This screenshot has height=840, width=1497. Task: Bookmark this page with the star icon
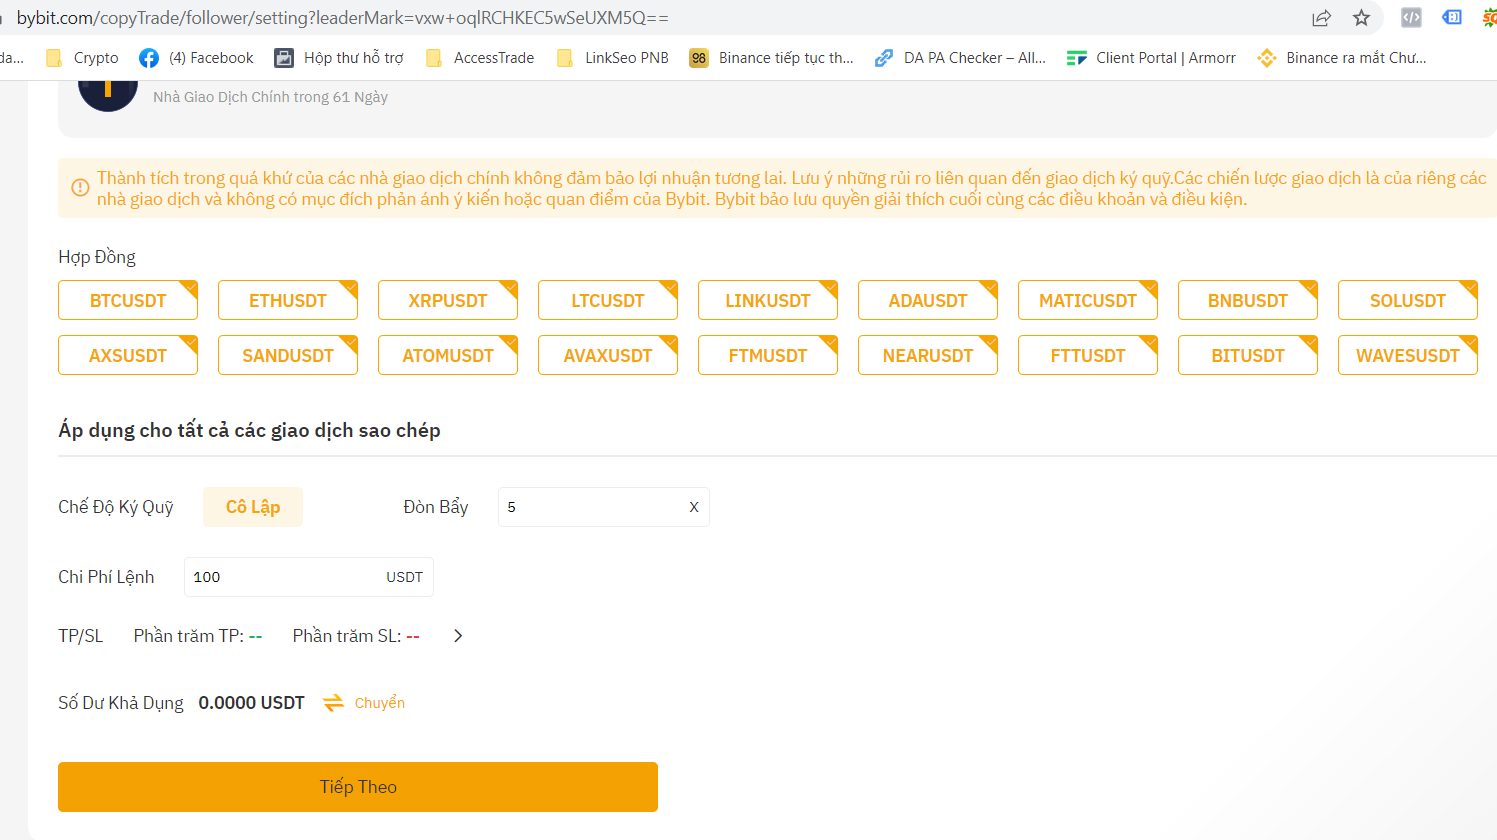(1361, 18)
